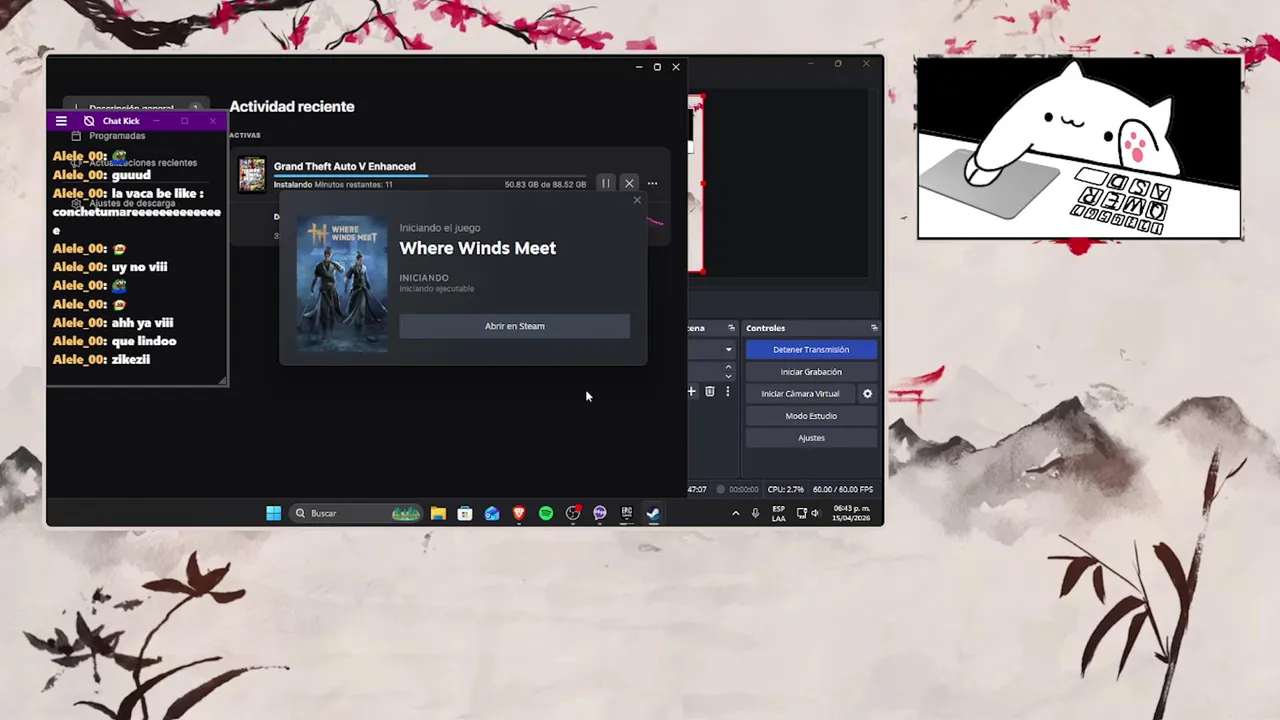
Task: Click the 60.00 / 60.00 FPS status text
Action: 843,490
